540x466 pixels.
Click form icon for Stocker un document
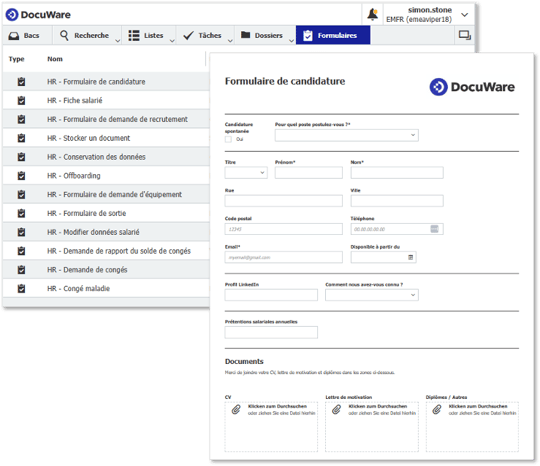click(21, 138)
